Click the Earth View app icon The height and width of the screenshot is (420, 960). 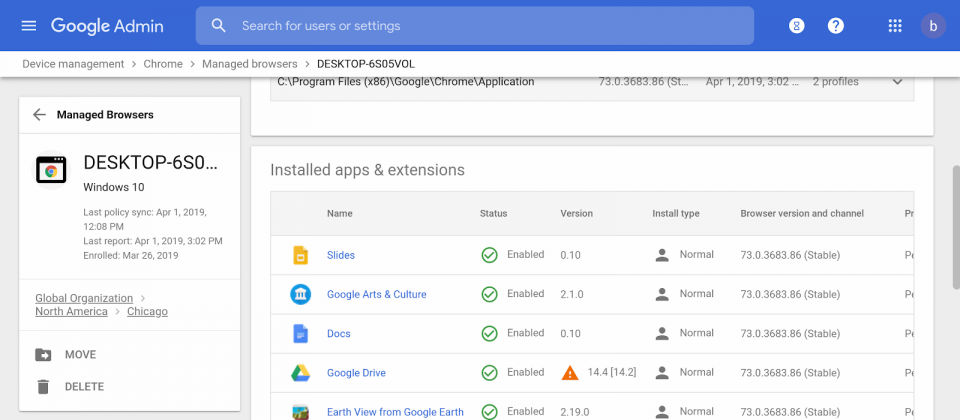pyautogui.click(x=300, y=411)
